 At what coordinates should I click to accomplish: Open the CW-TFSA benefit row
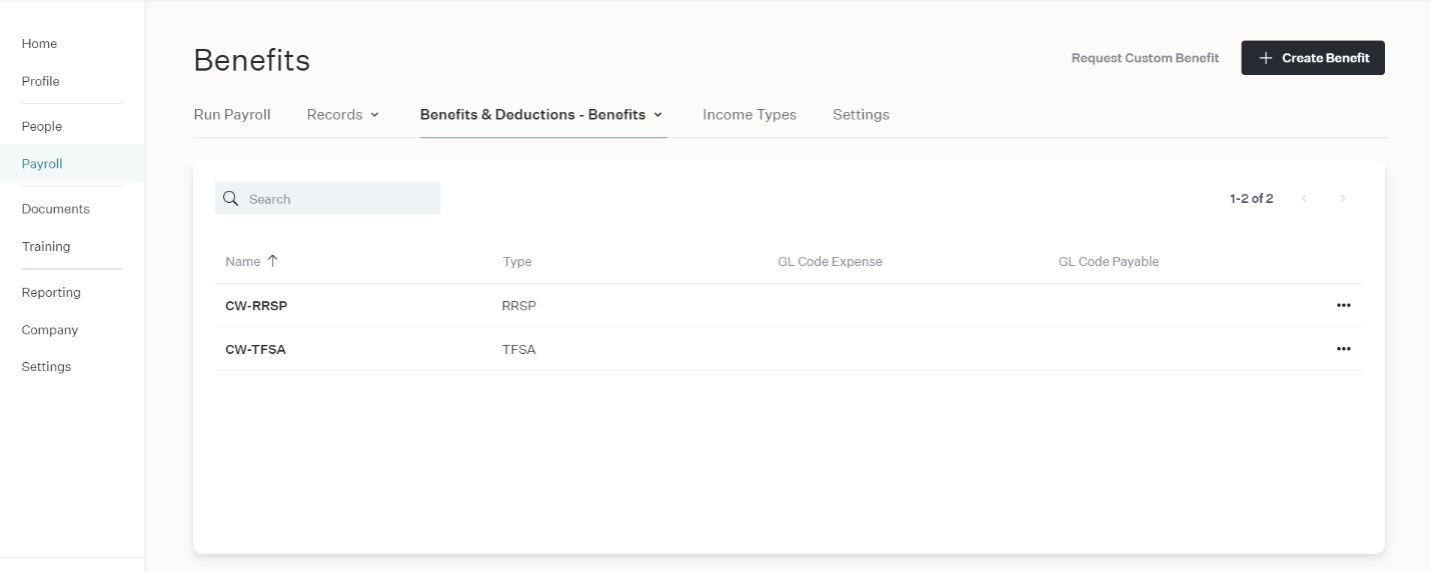tap(789, 349)
